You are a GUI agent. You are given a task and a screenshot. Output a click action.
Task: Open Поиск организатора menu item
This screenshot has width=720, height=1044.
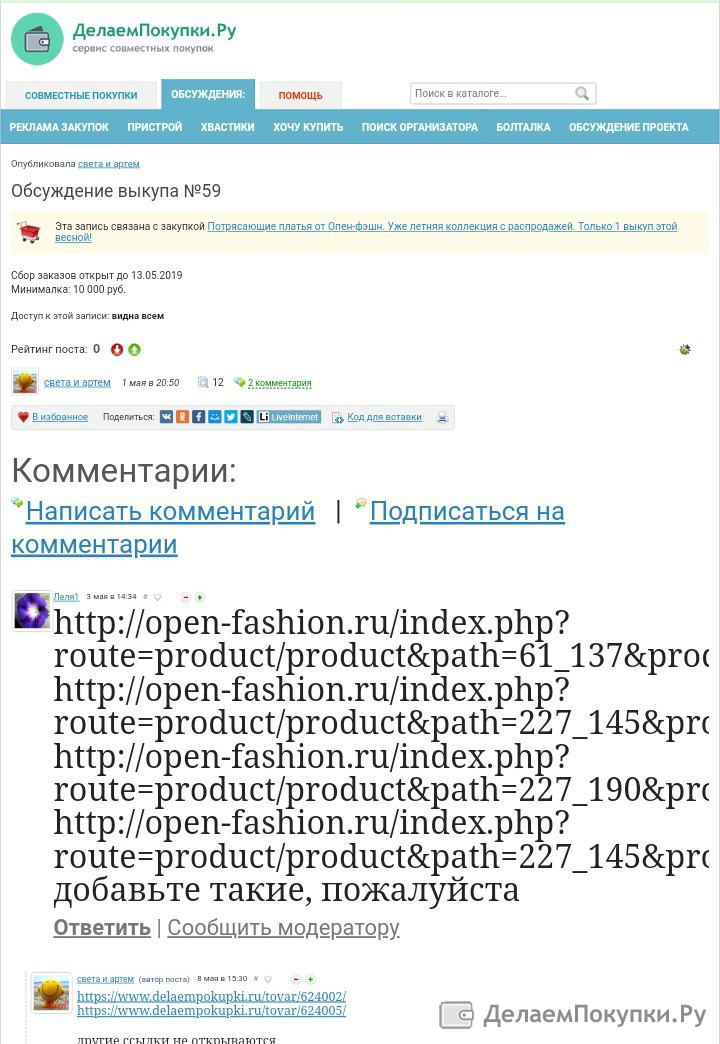click(x=420, y=127)
